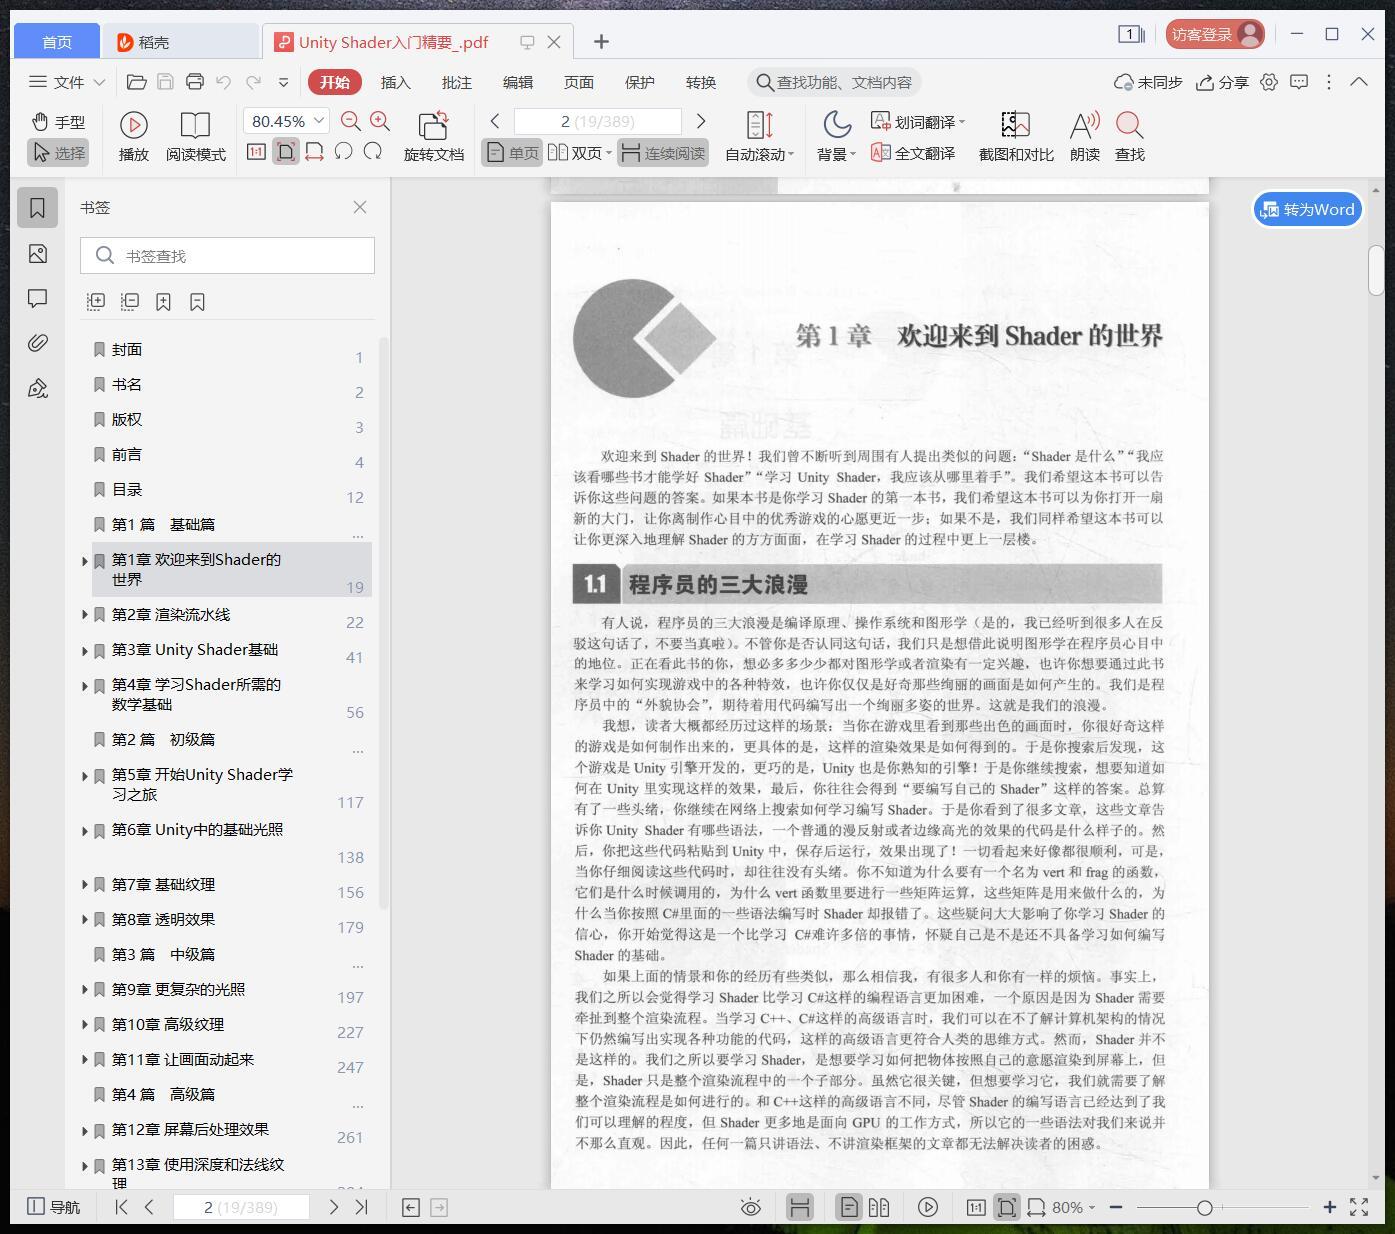1395x1234 pixels.
Task: Click the 书签查找 bookmark search field
Action: pyautogui.click(x=227, y=256)
